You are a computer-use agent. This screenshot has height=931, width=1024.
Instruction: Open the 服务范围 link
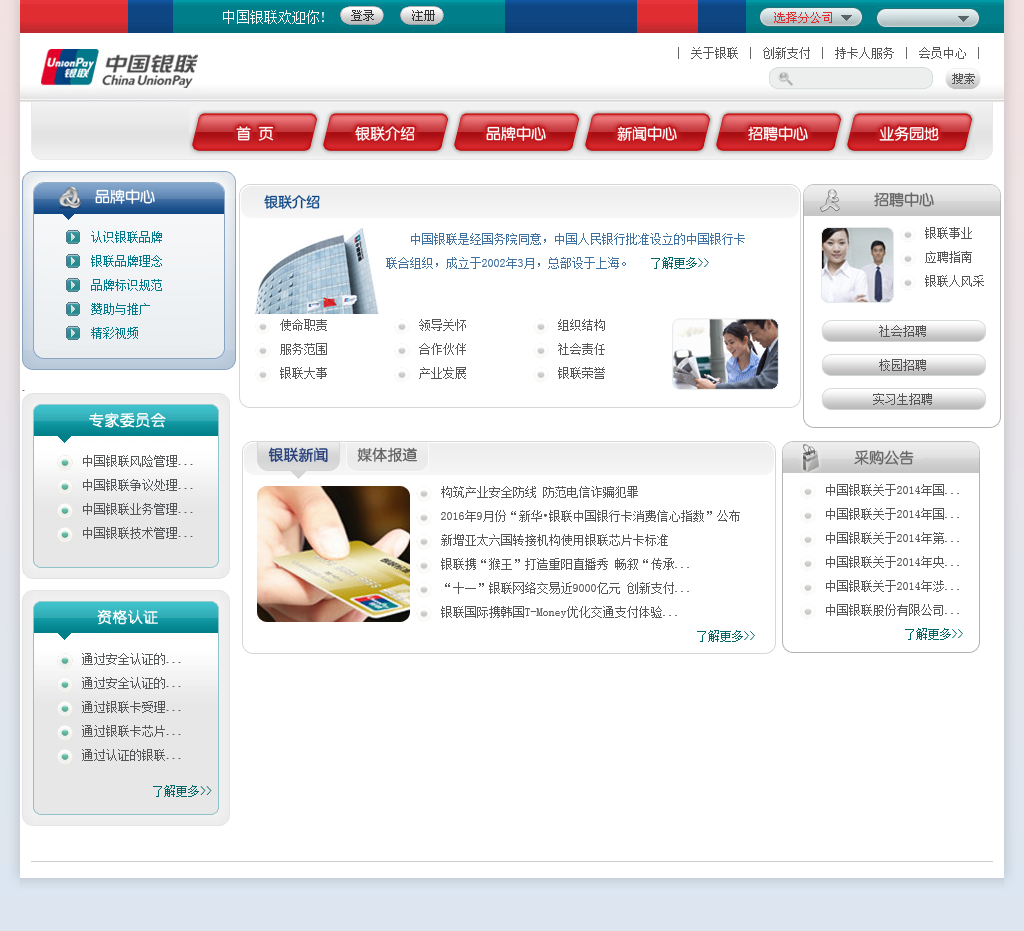304,349
